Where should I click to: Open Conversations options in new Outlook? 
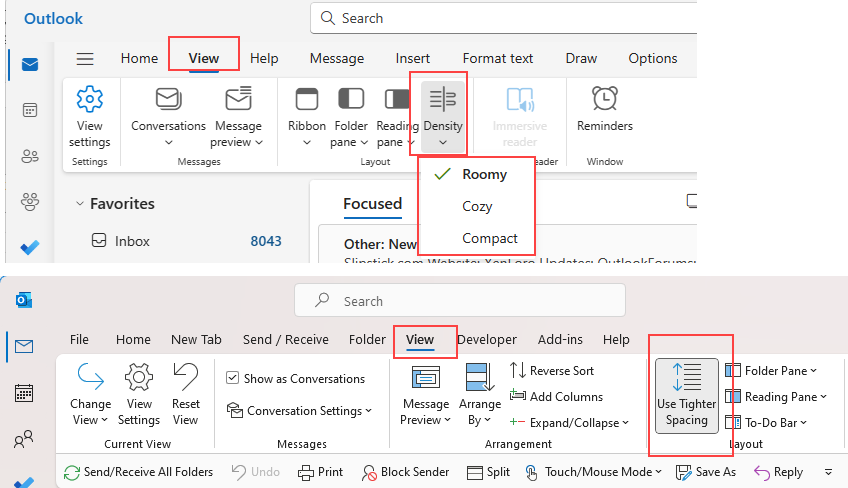(x=168, y=116)
